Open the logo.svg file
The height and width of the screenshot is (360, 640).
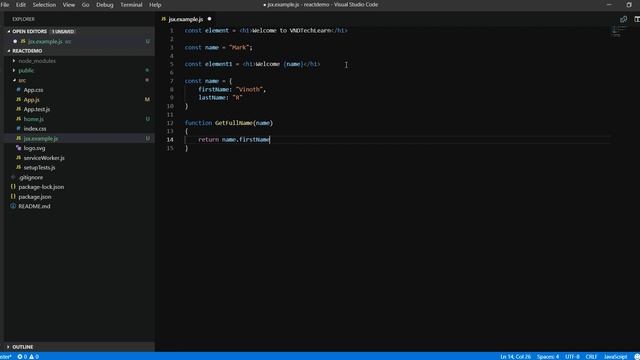click(x=80, y=148)
